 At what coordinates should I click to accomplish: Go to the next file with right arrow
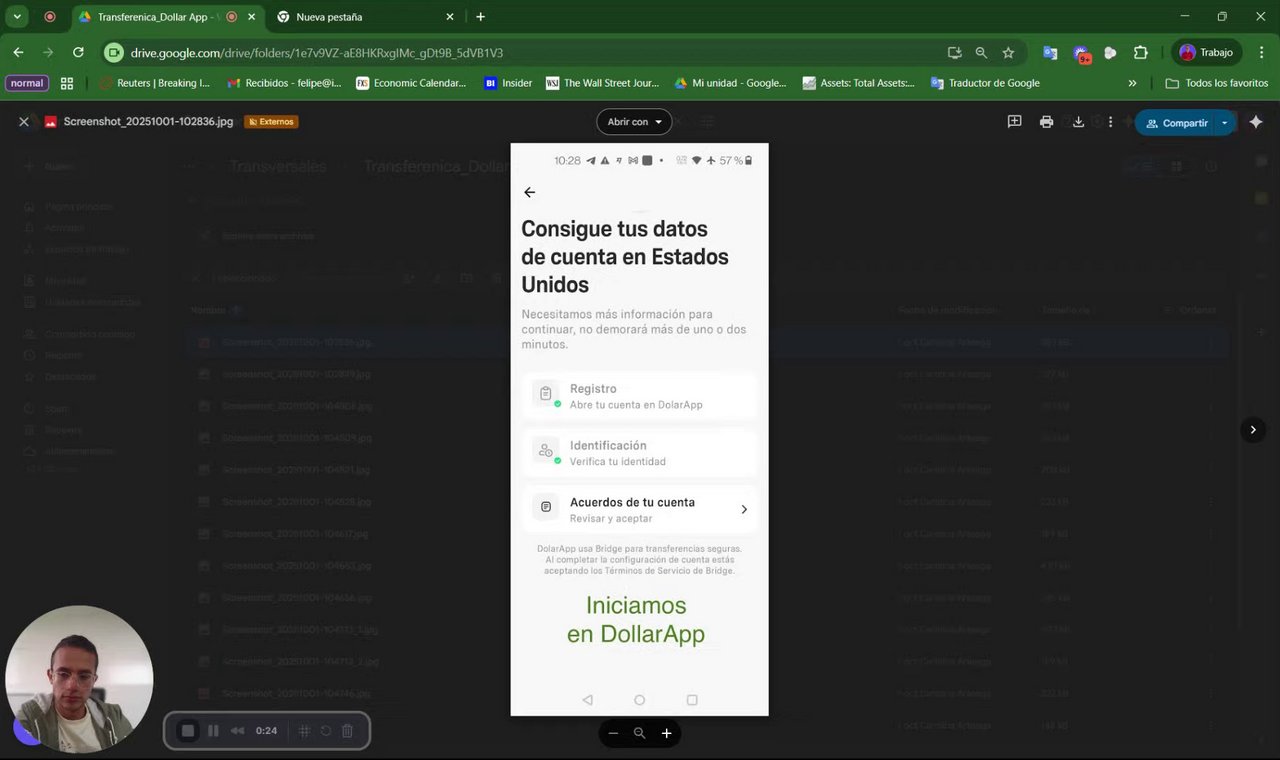pyautogui.click(x=1253, y=429)
